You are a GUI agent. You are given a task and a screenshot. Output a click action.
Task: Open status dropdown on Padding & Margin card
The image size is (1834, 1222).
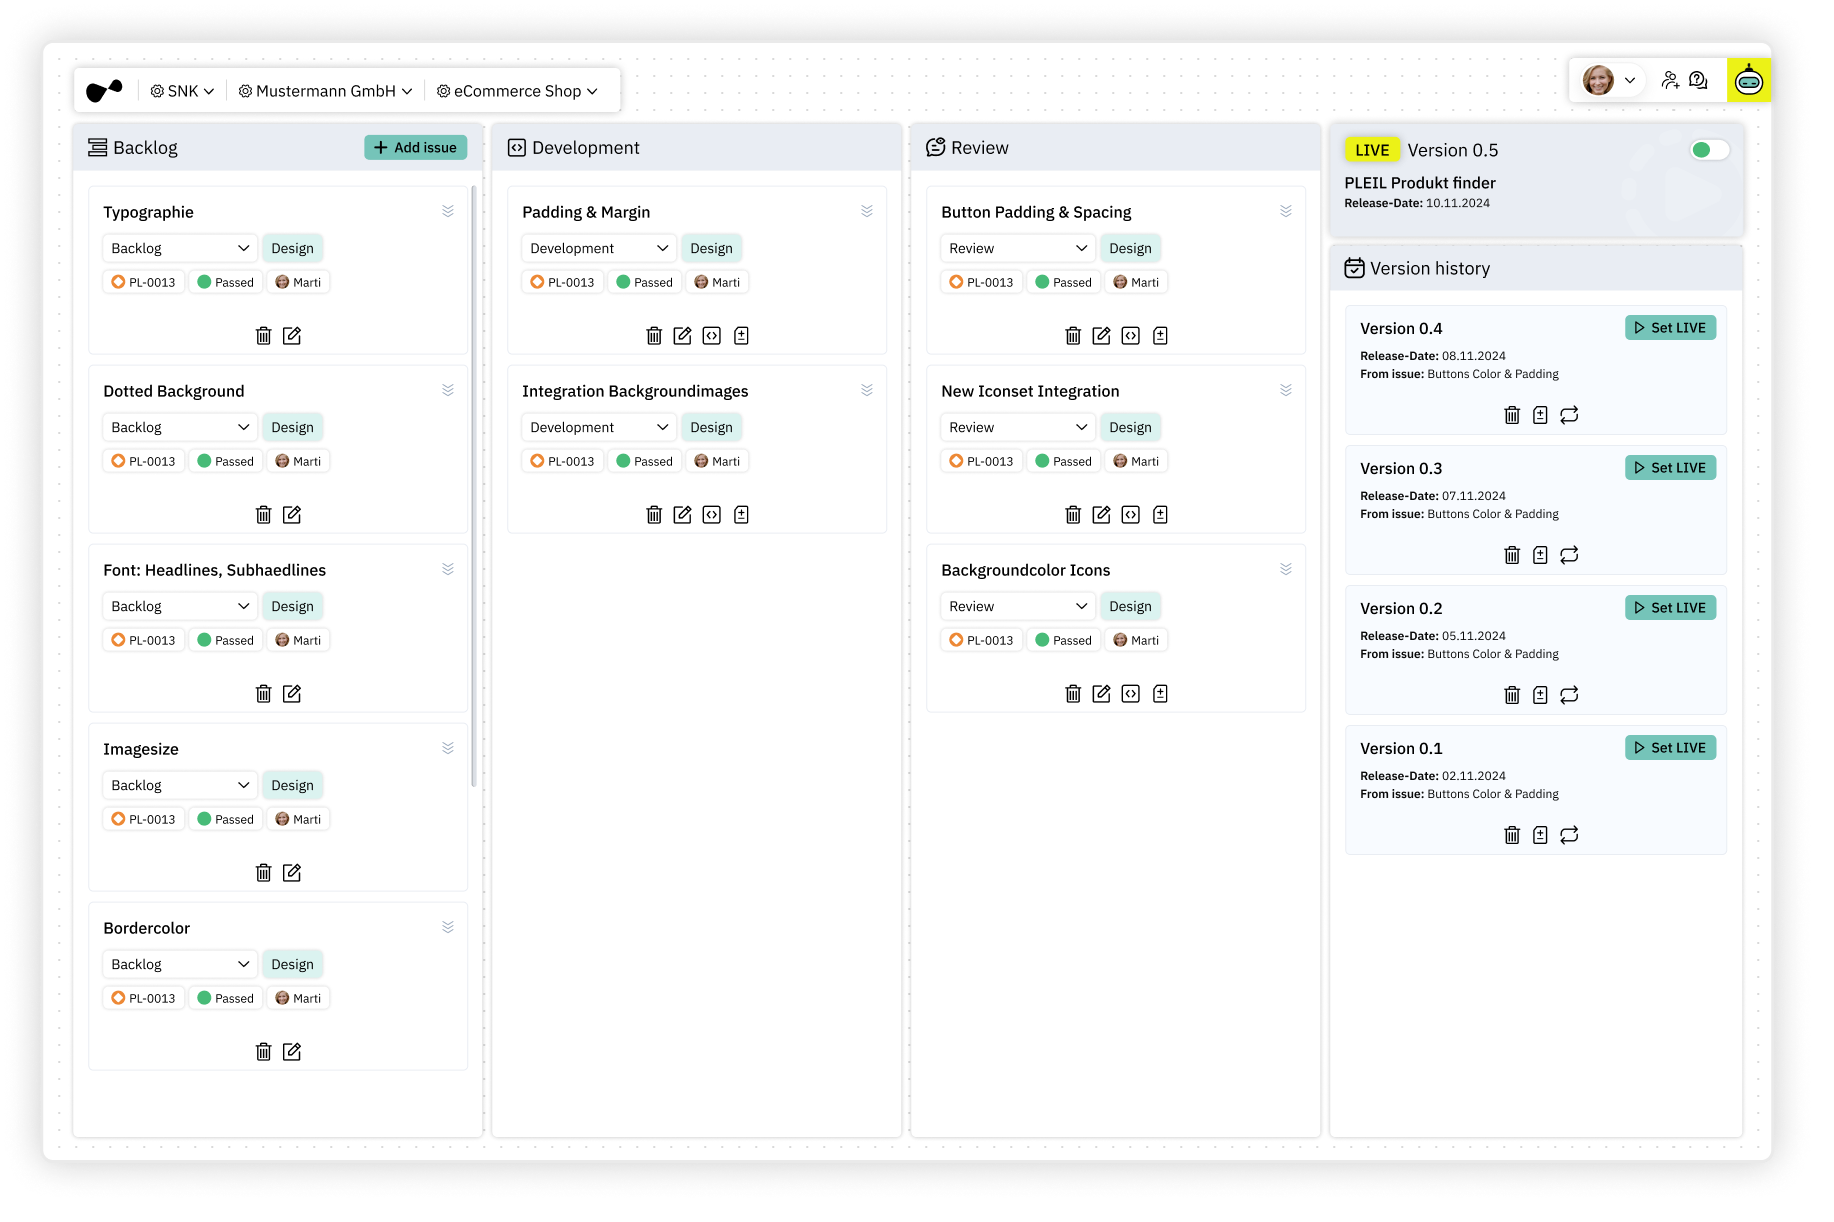click(x=599, y=248)
